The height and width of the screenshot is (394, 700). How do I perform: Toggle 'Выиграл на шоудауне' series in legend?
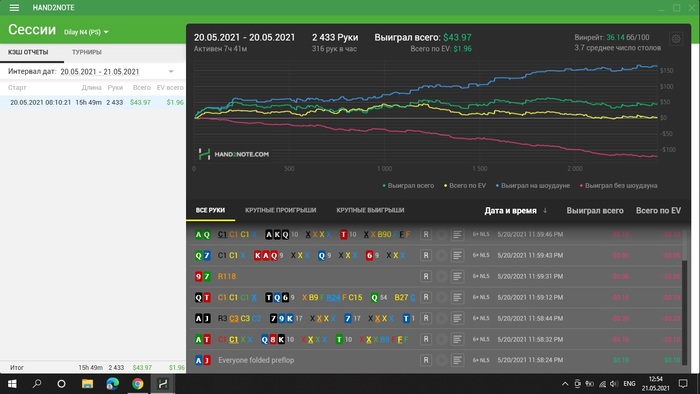pyautogui.click(x=533, y=186)
